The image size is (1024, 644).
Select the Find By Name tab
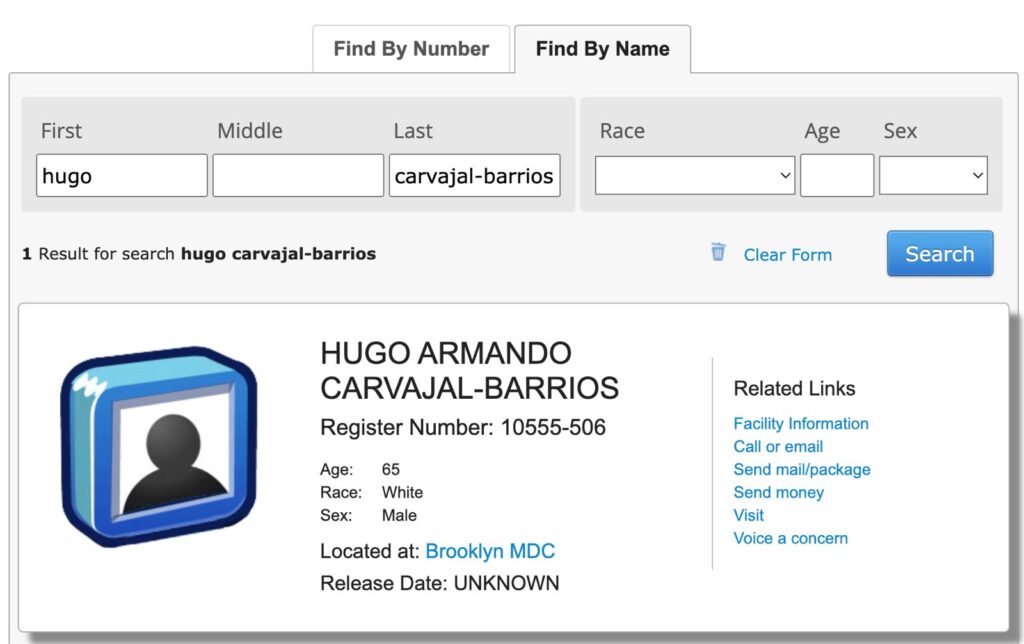(x=602, y=49)
